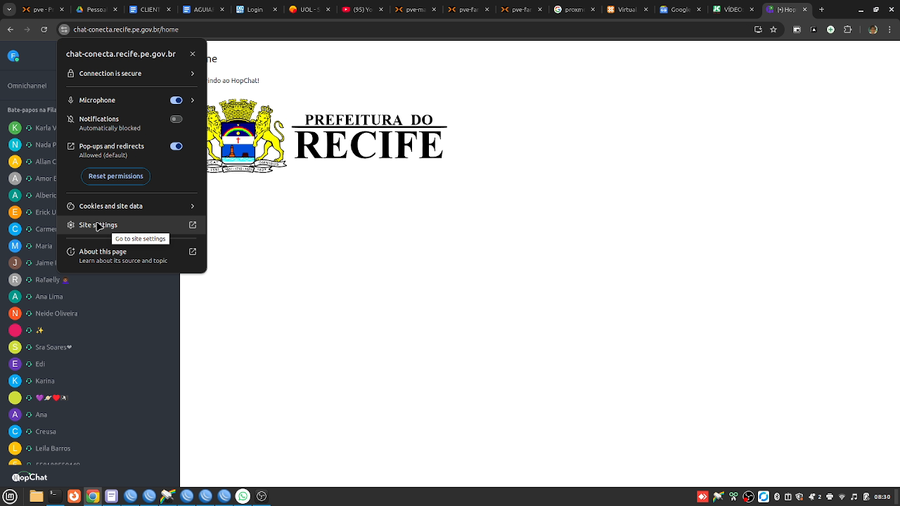Open chat with Leila Barros
Viewport: 900px width, 506px height.
click(x=92, y=448)
